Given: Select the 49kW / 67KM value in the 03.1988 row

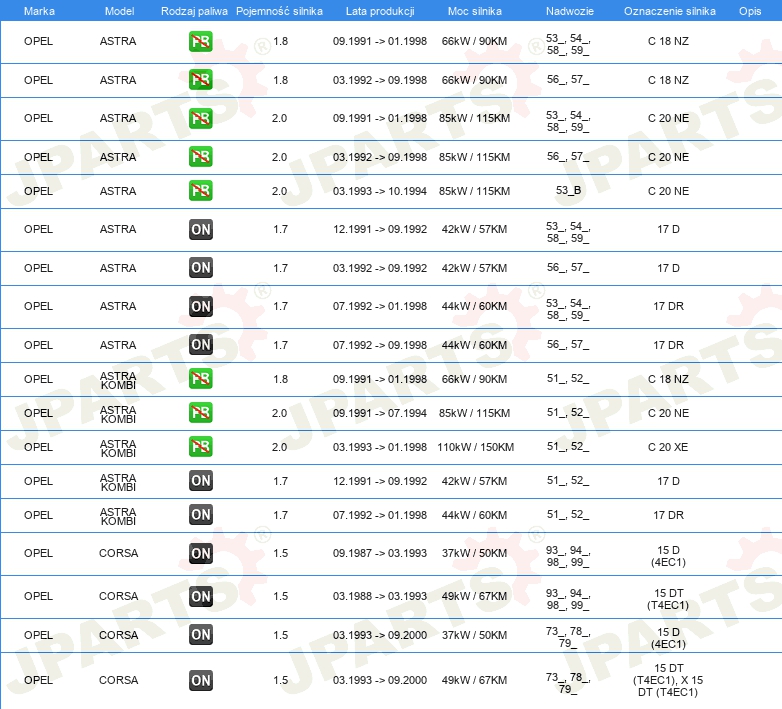Looking at the screenshot, I should [474, 596].
